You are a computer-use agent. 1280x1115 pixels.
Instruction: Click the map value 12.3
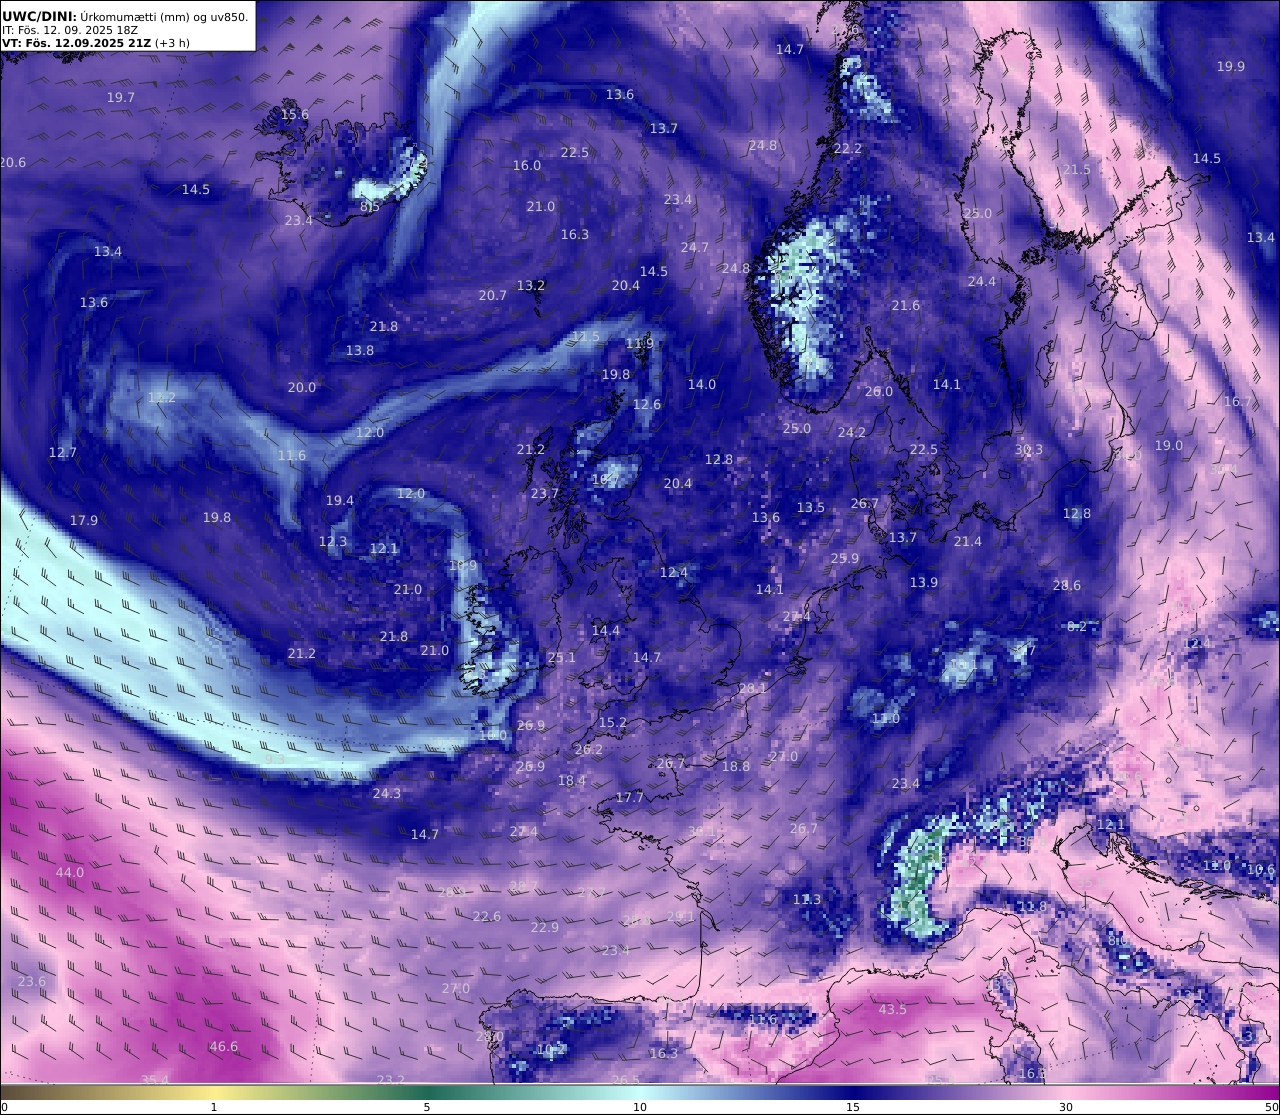[333, 542]
